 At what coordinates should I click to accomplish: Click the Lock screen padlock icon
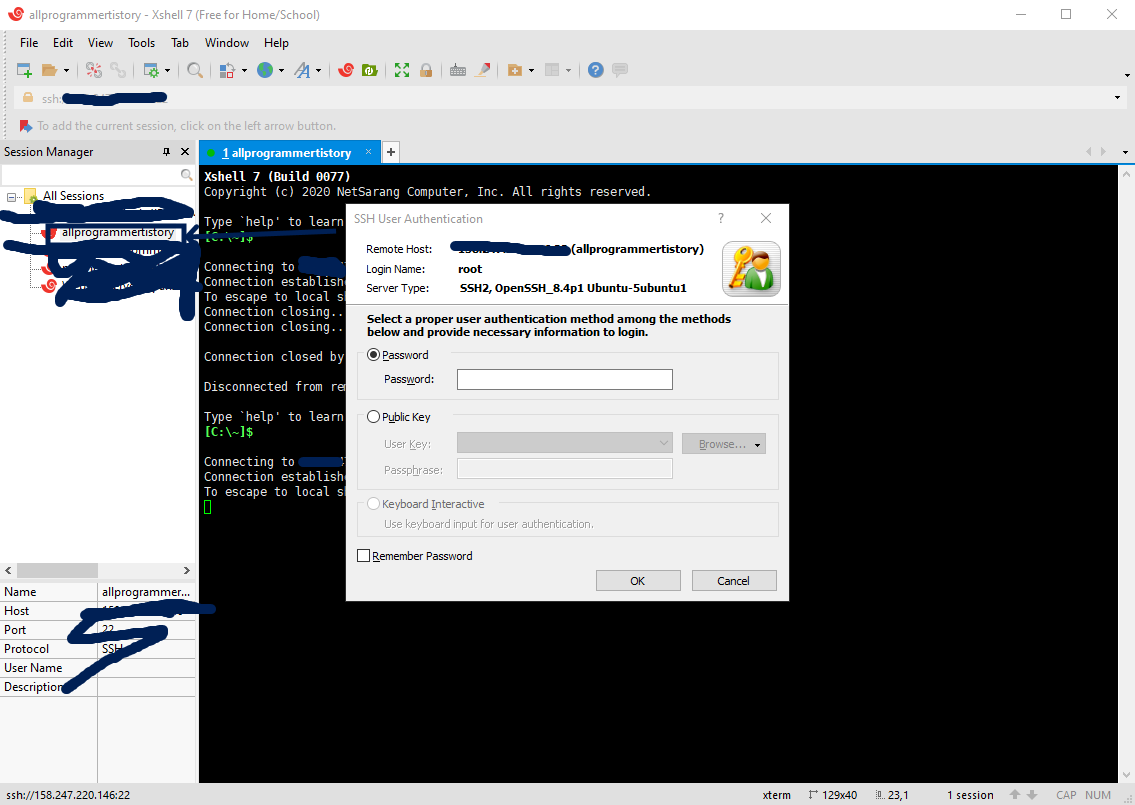tap(426, 70)
